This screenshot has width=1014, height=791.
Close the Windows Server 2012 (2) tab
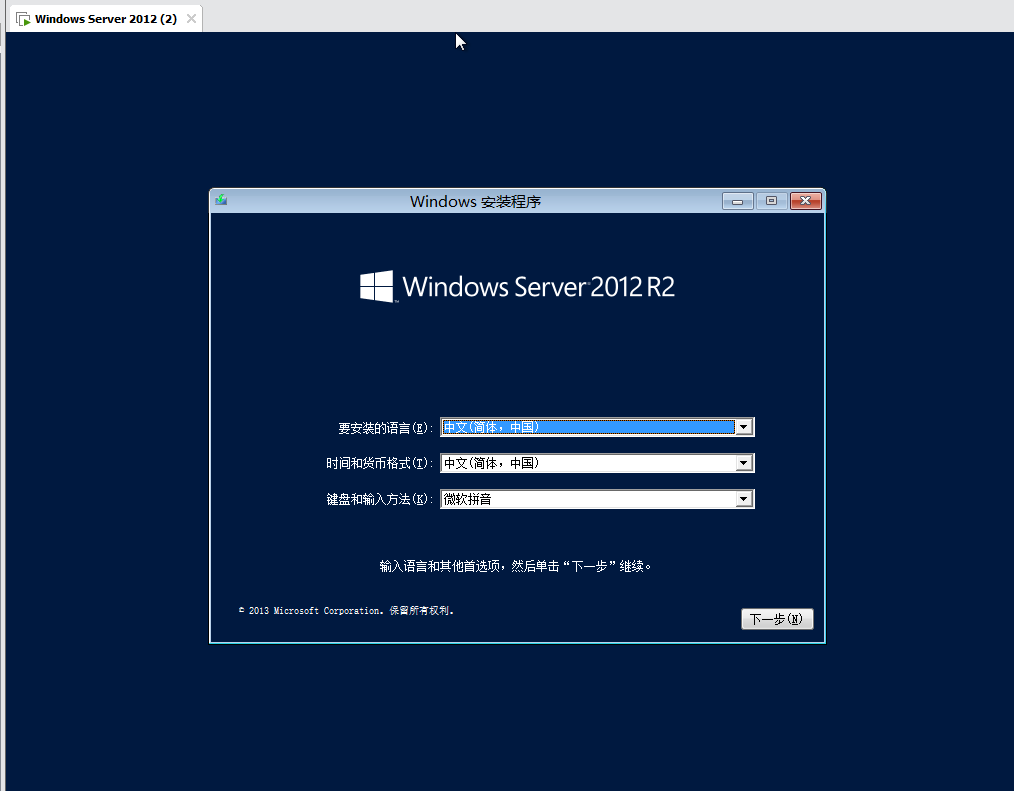coord(191,19)
